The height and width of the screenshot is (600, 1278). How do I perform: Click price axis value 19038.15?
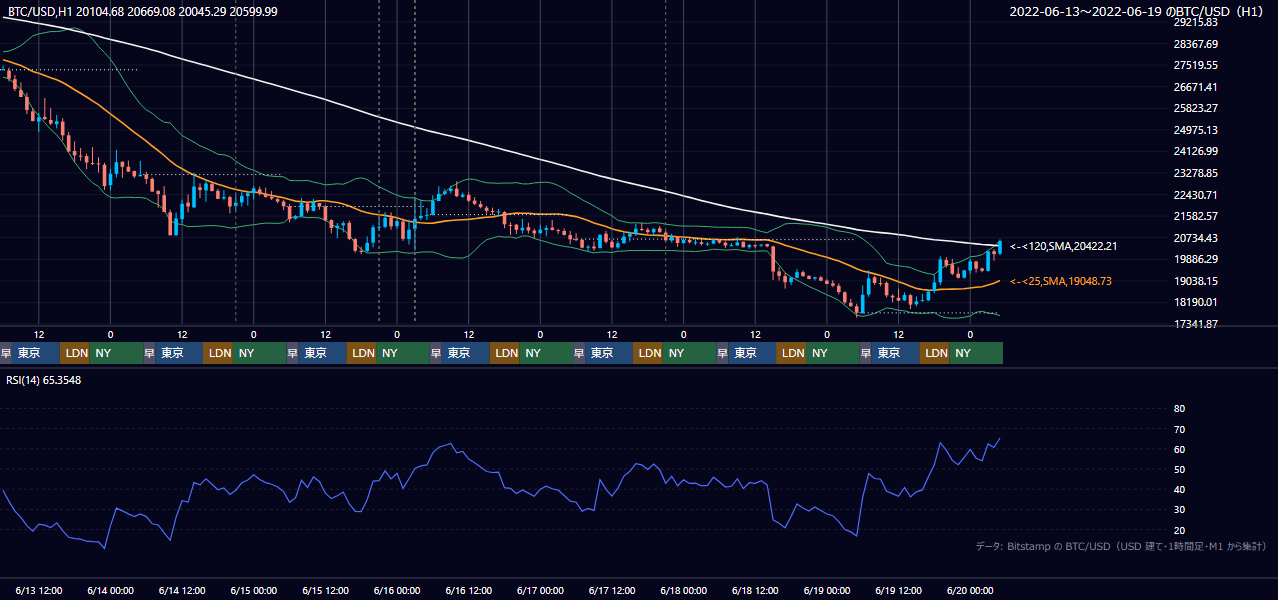(x=1195, y=281)
